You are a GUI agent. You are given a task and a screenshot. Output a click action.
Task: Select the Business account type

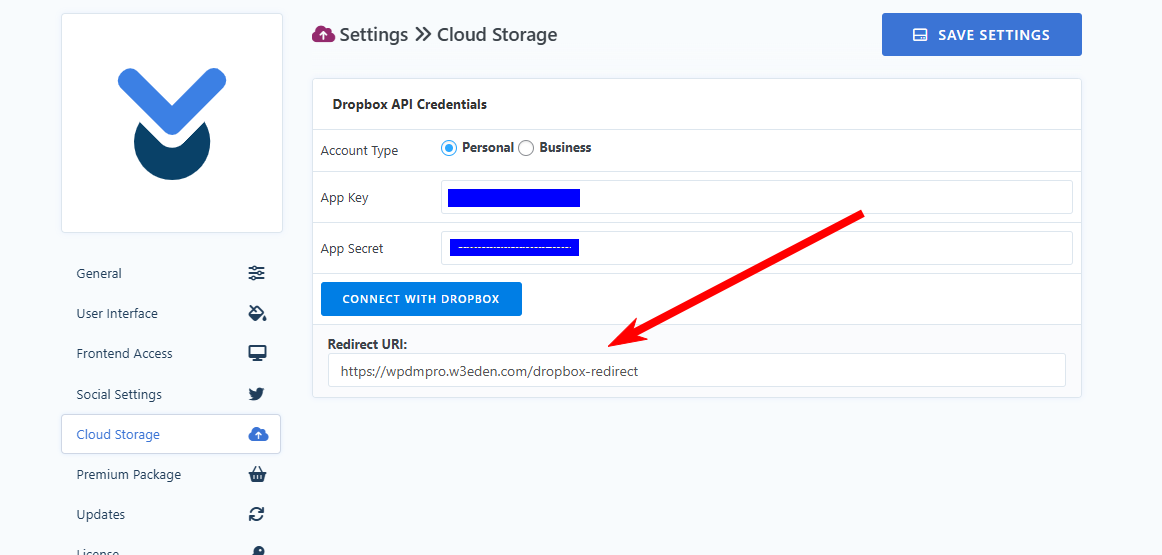[x=525, y=148]
